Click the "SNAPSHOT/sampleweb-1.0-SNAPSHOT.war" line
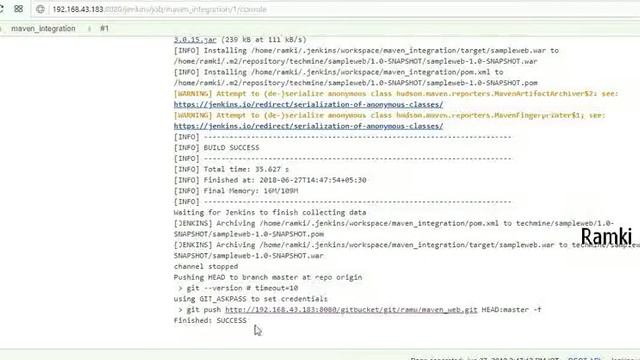This screenshot has width=640, height=360. pos(249,256)
